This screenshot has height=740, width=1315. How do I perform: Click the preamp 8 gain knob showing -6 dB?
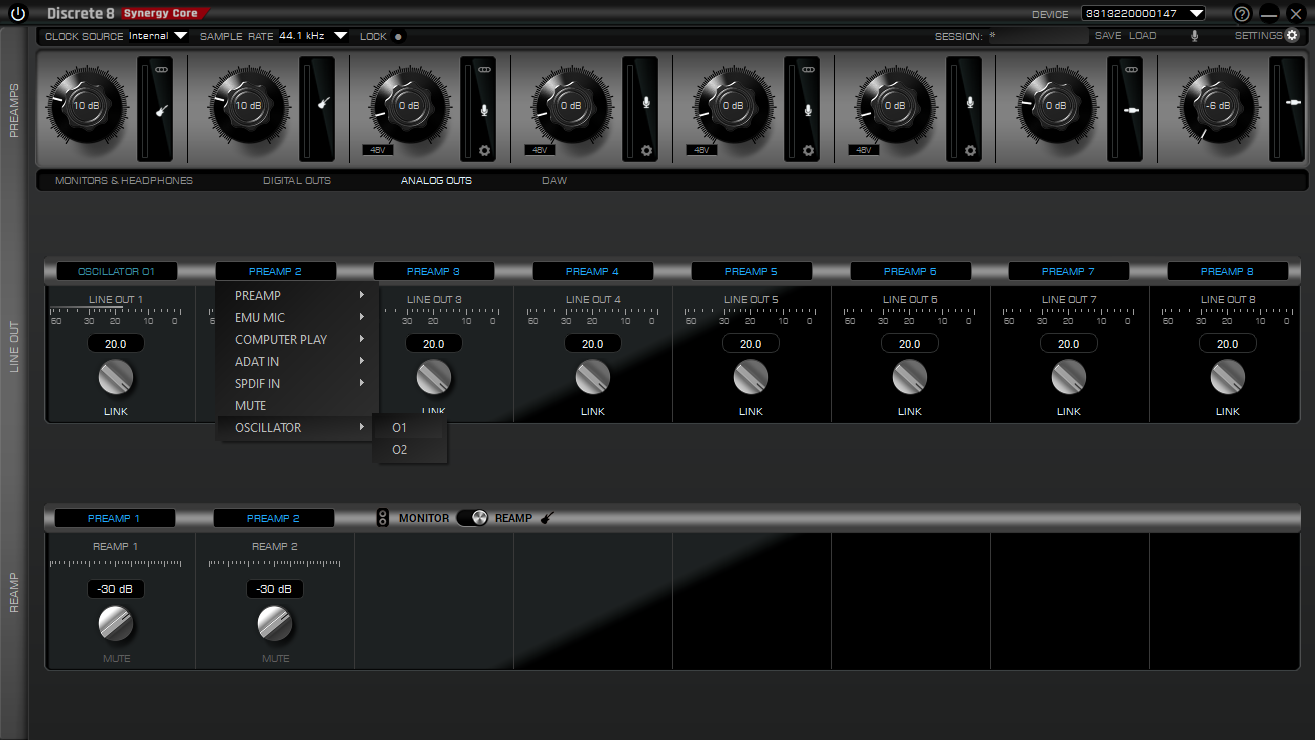point(1218,105)
